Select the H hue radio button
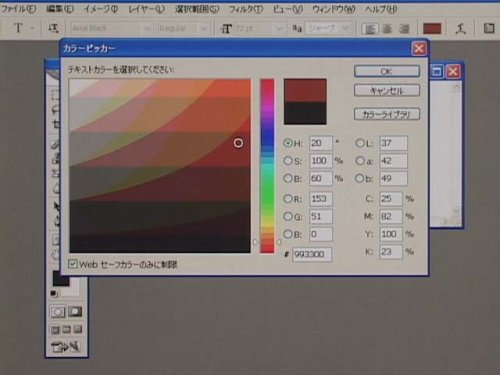Image resolution: width=500 pixels, height=375 pixels. tap(288, 143)
